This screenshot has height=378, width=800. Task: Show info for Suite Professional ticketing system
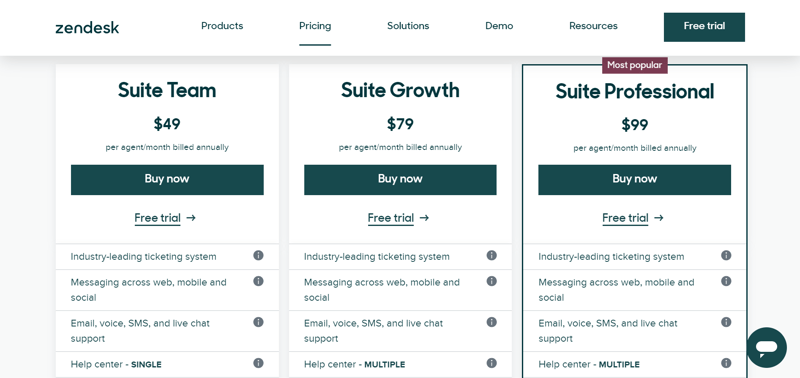click(x=726, y=255)
